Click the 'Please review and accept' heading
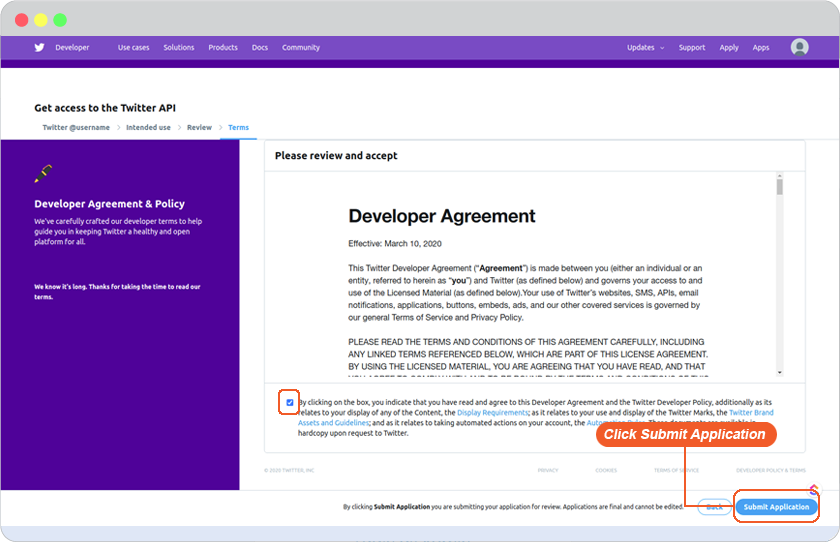Image resolution: width=840 pixels, height=542 pixels. [336, 156]
